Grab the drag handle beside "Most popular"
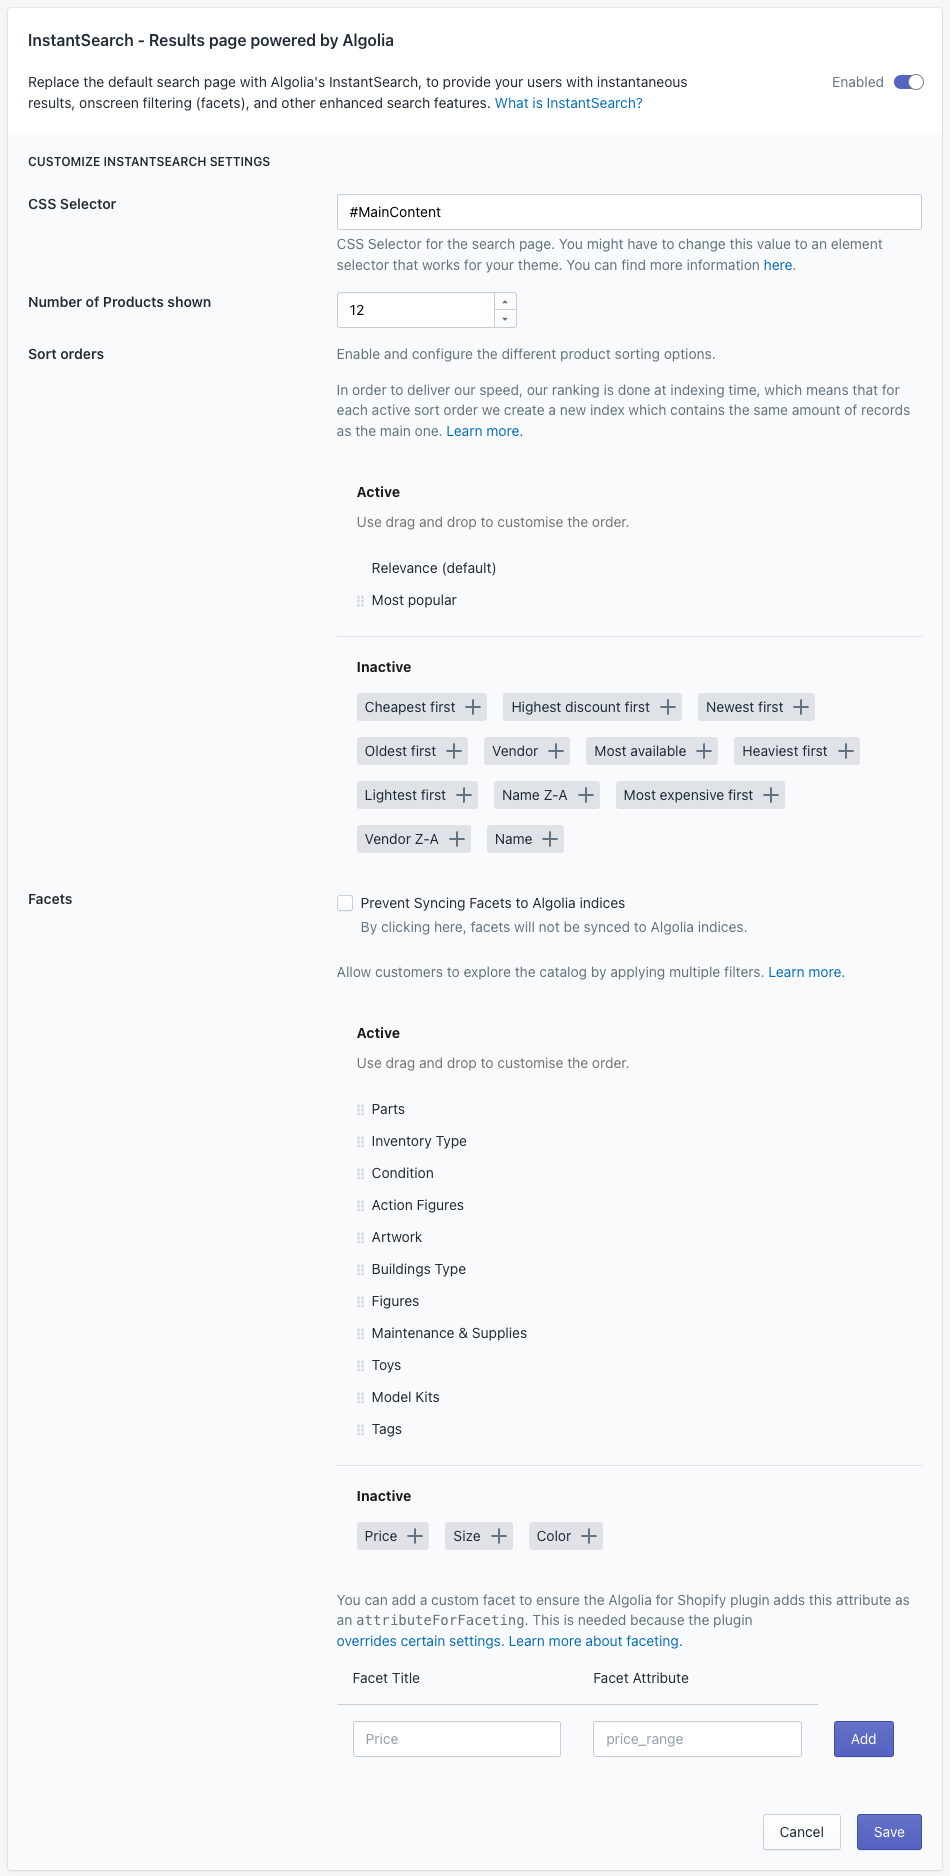The image size is (950, 1876). coord(360,601)
